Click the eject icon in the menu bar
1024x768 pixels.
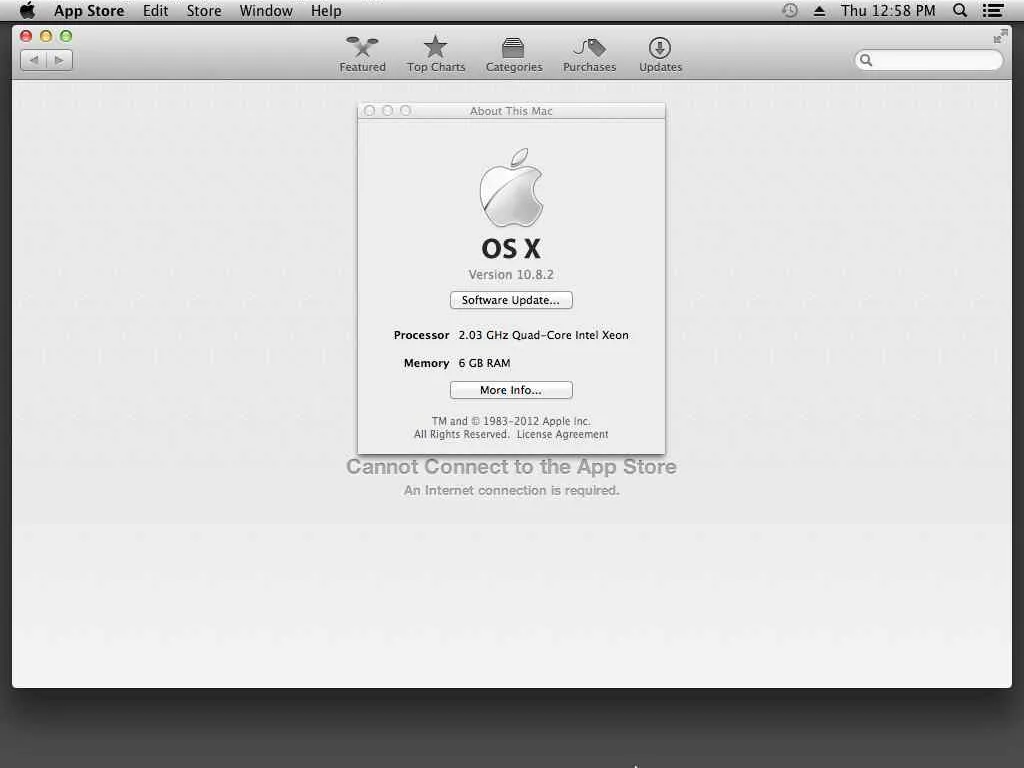click(x=819, y=10)
